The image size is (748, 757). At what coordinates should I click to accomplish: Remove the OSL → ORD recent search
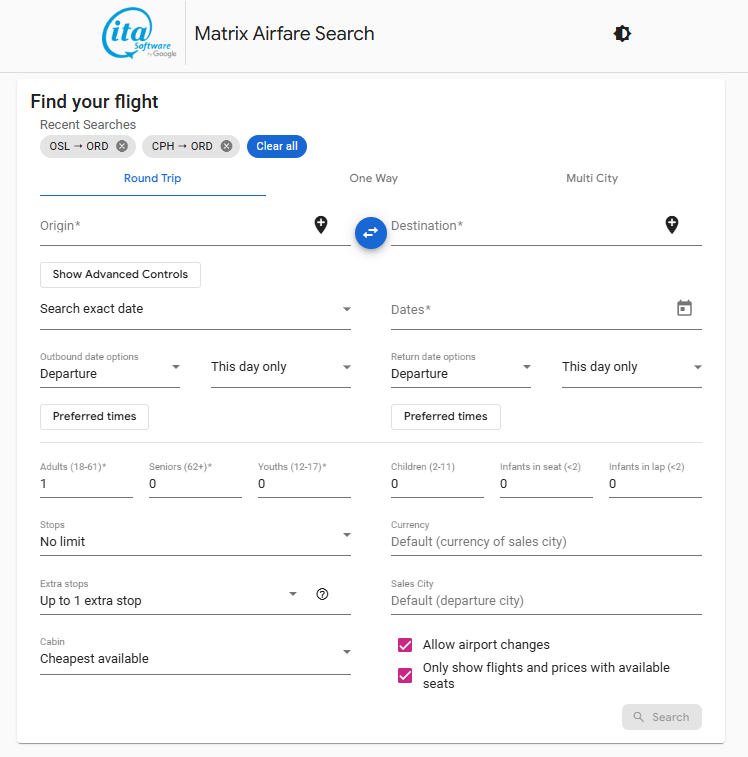click(122, 146)
